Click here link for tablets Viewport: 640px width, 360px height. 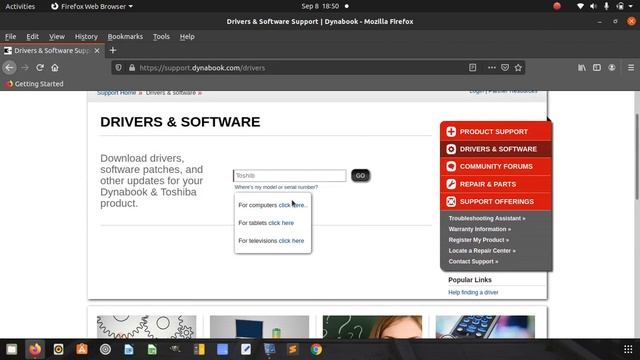coord(281,223)
